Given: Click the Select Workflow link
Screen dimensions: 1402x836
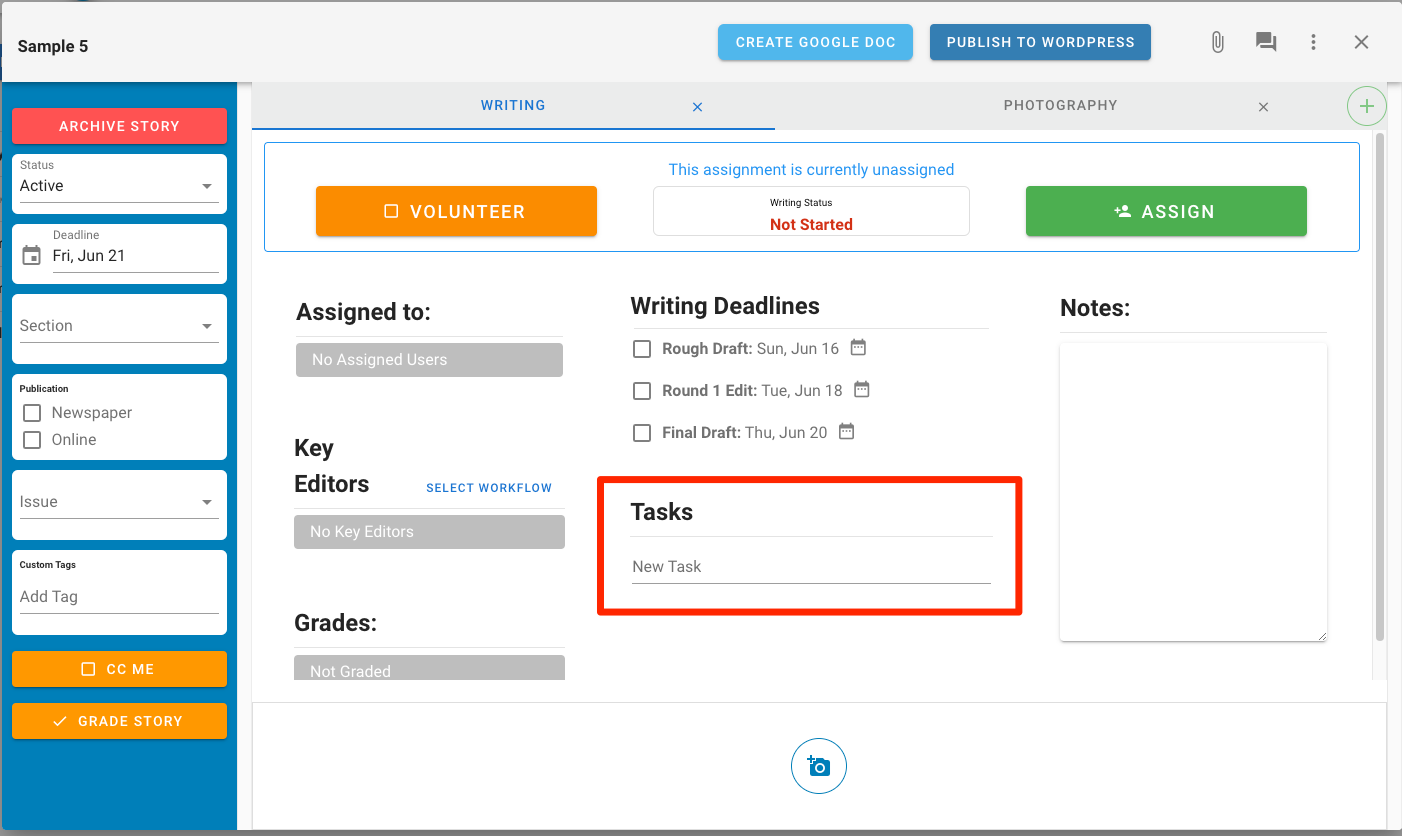Looking at the screenshot, I should point(489,488).
